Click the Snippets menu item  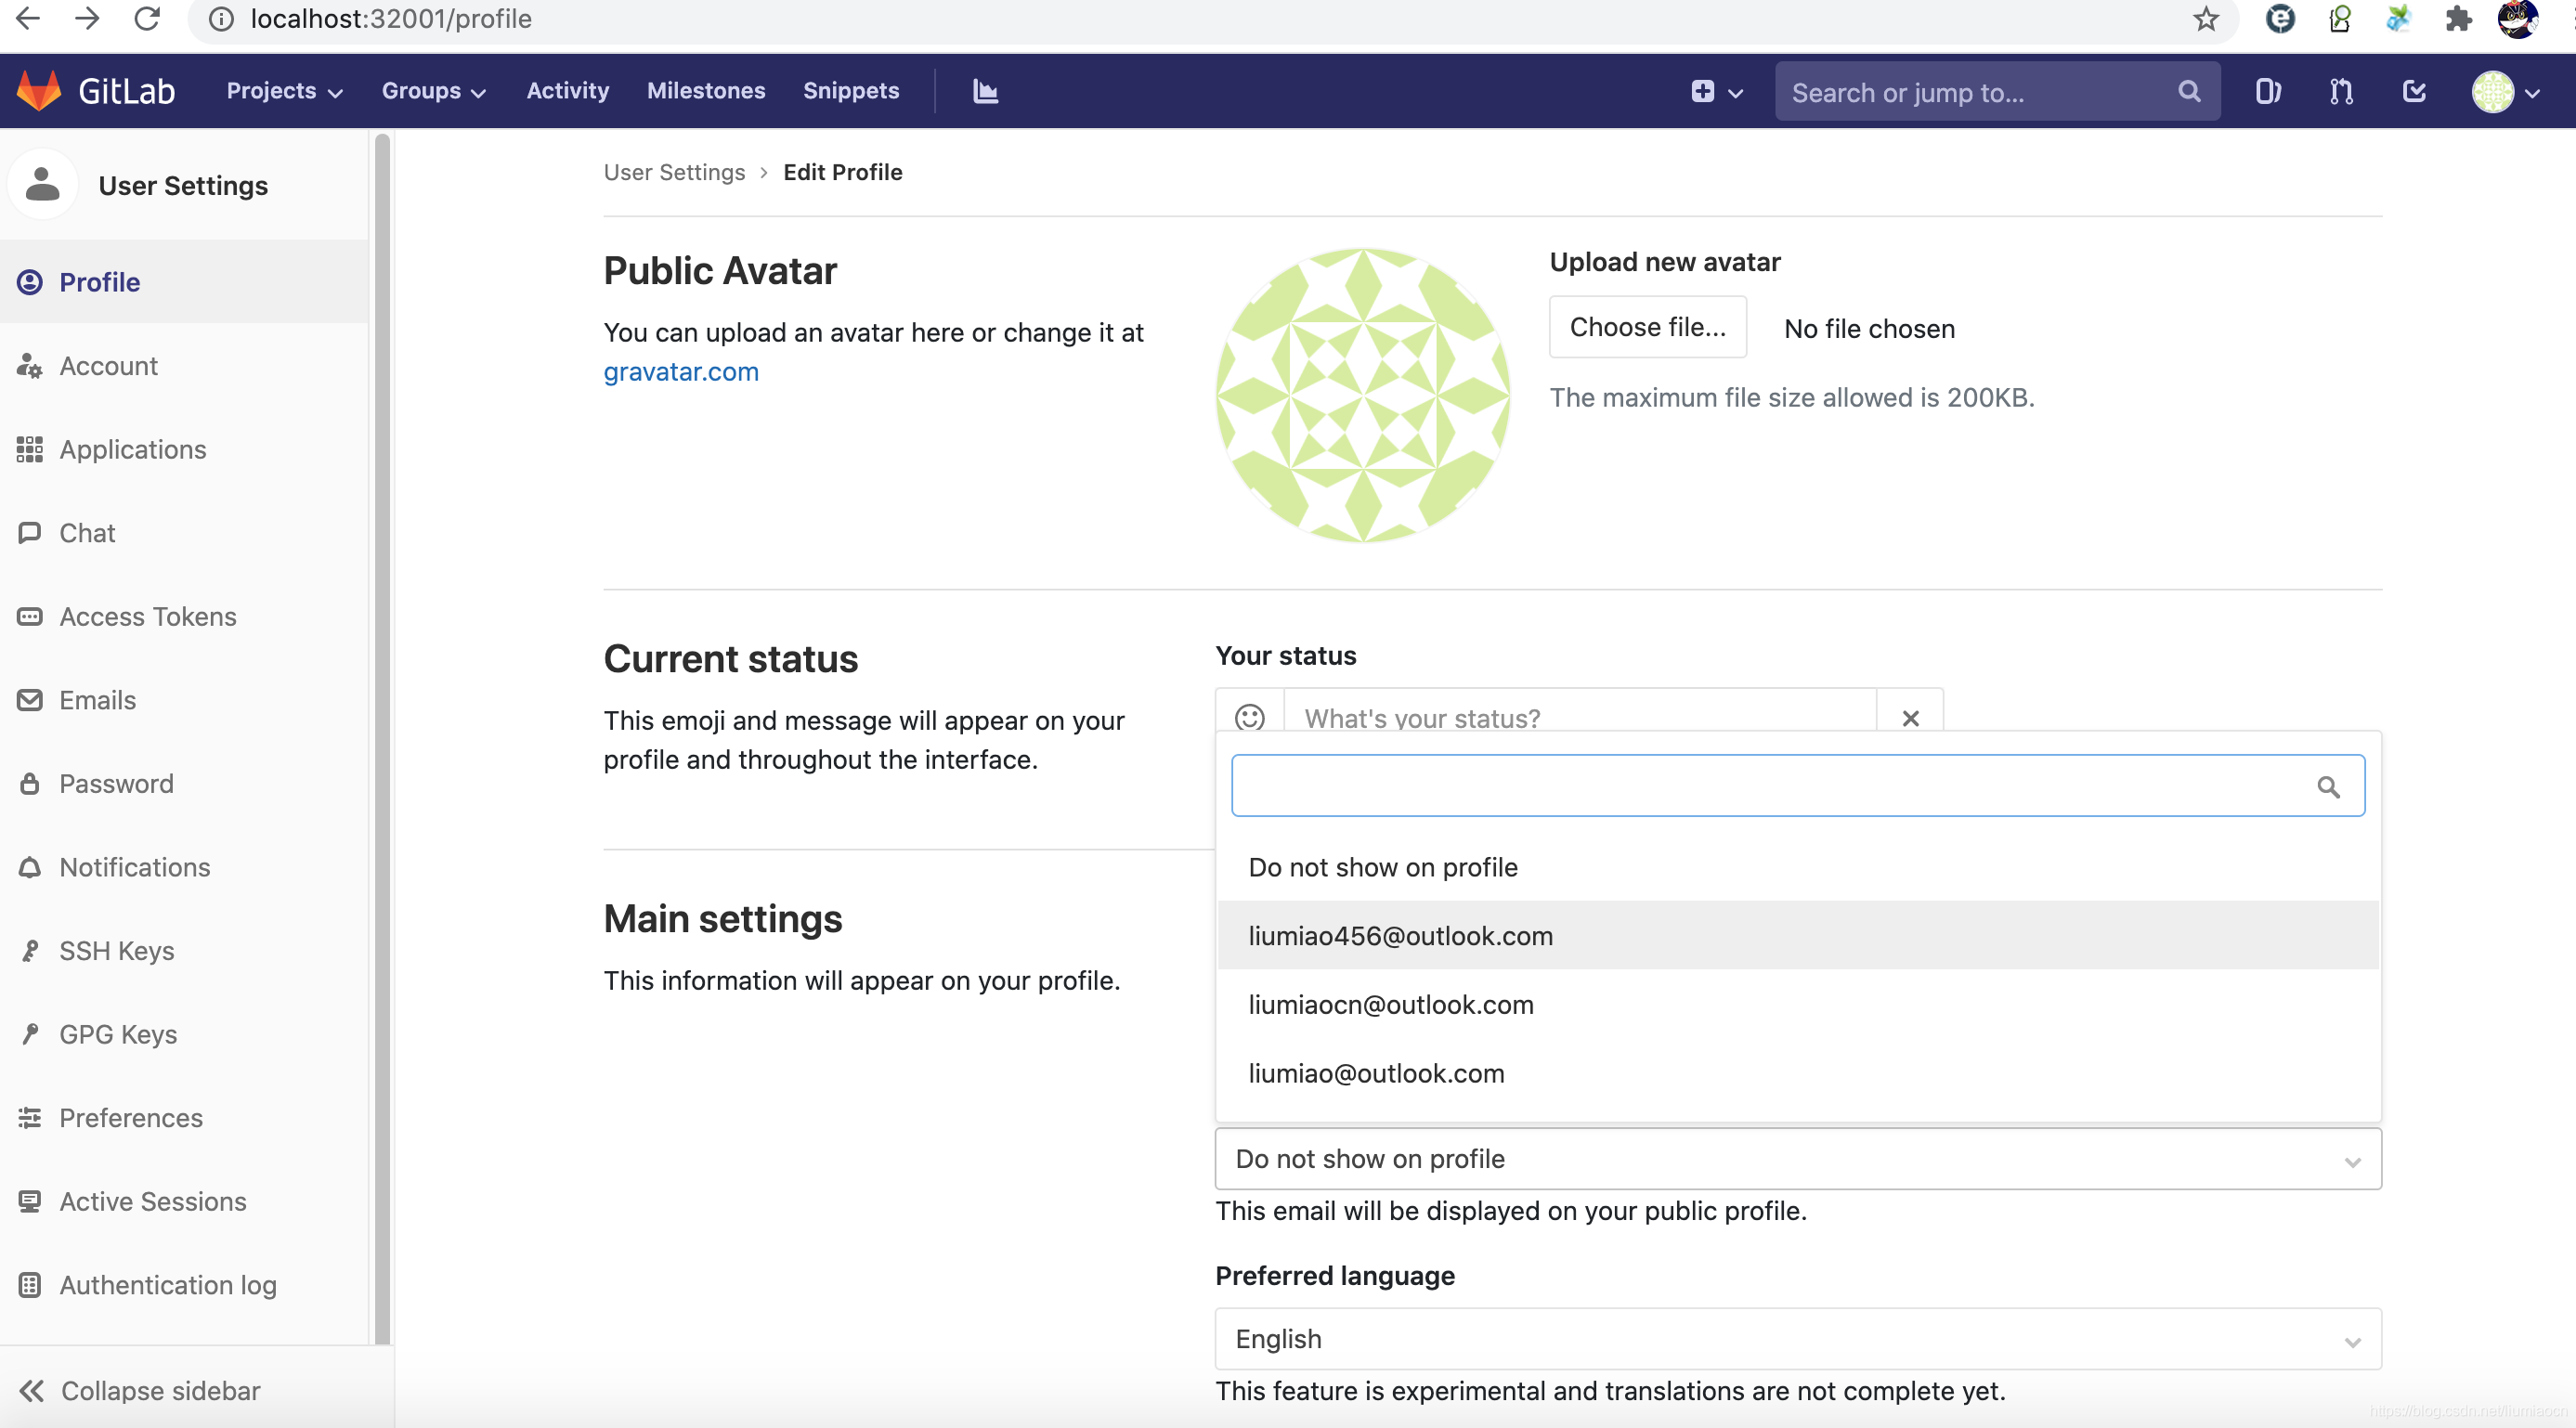click(851, 91)
